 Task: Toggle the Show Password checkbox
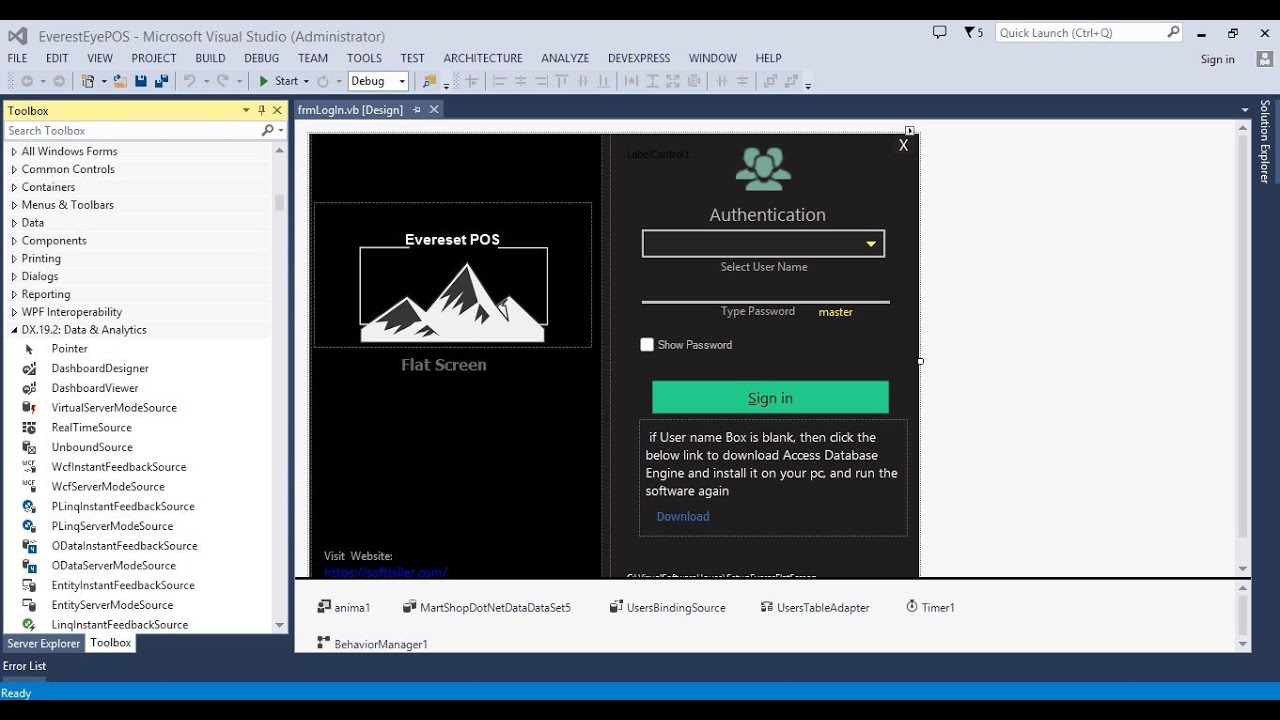(647, 345)
